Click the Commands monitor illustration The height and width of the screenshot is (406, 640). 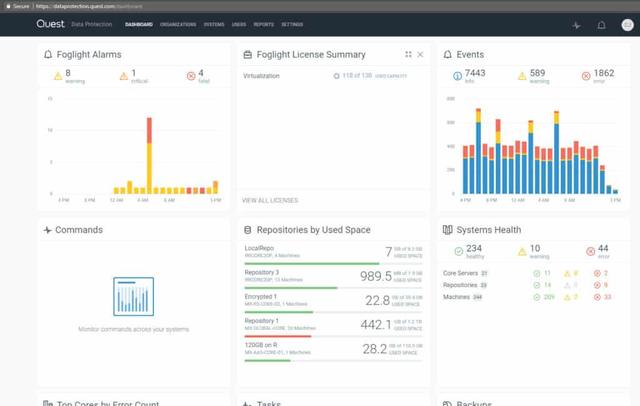coord(133,297)
